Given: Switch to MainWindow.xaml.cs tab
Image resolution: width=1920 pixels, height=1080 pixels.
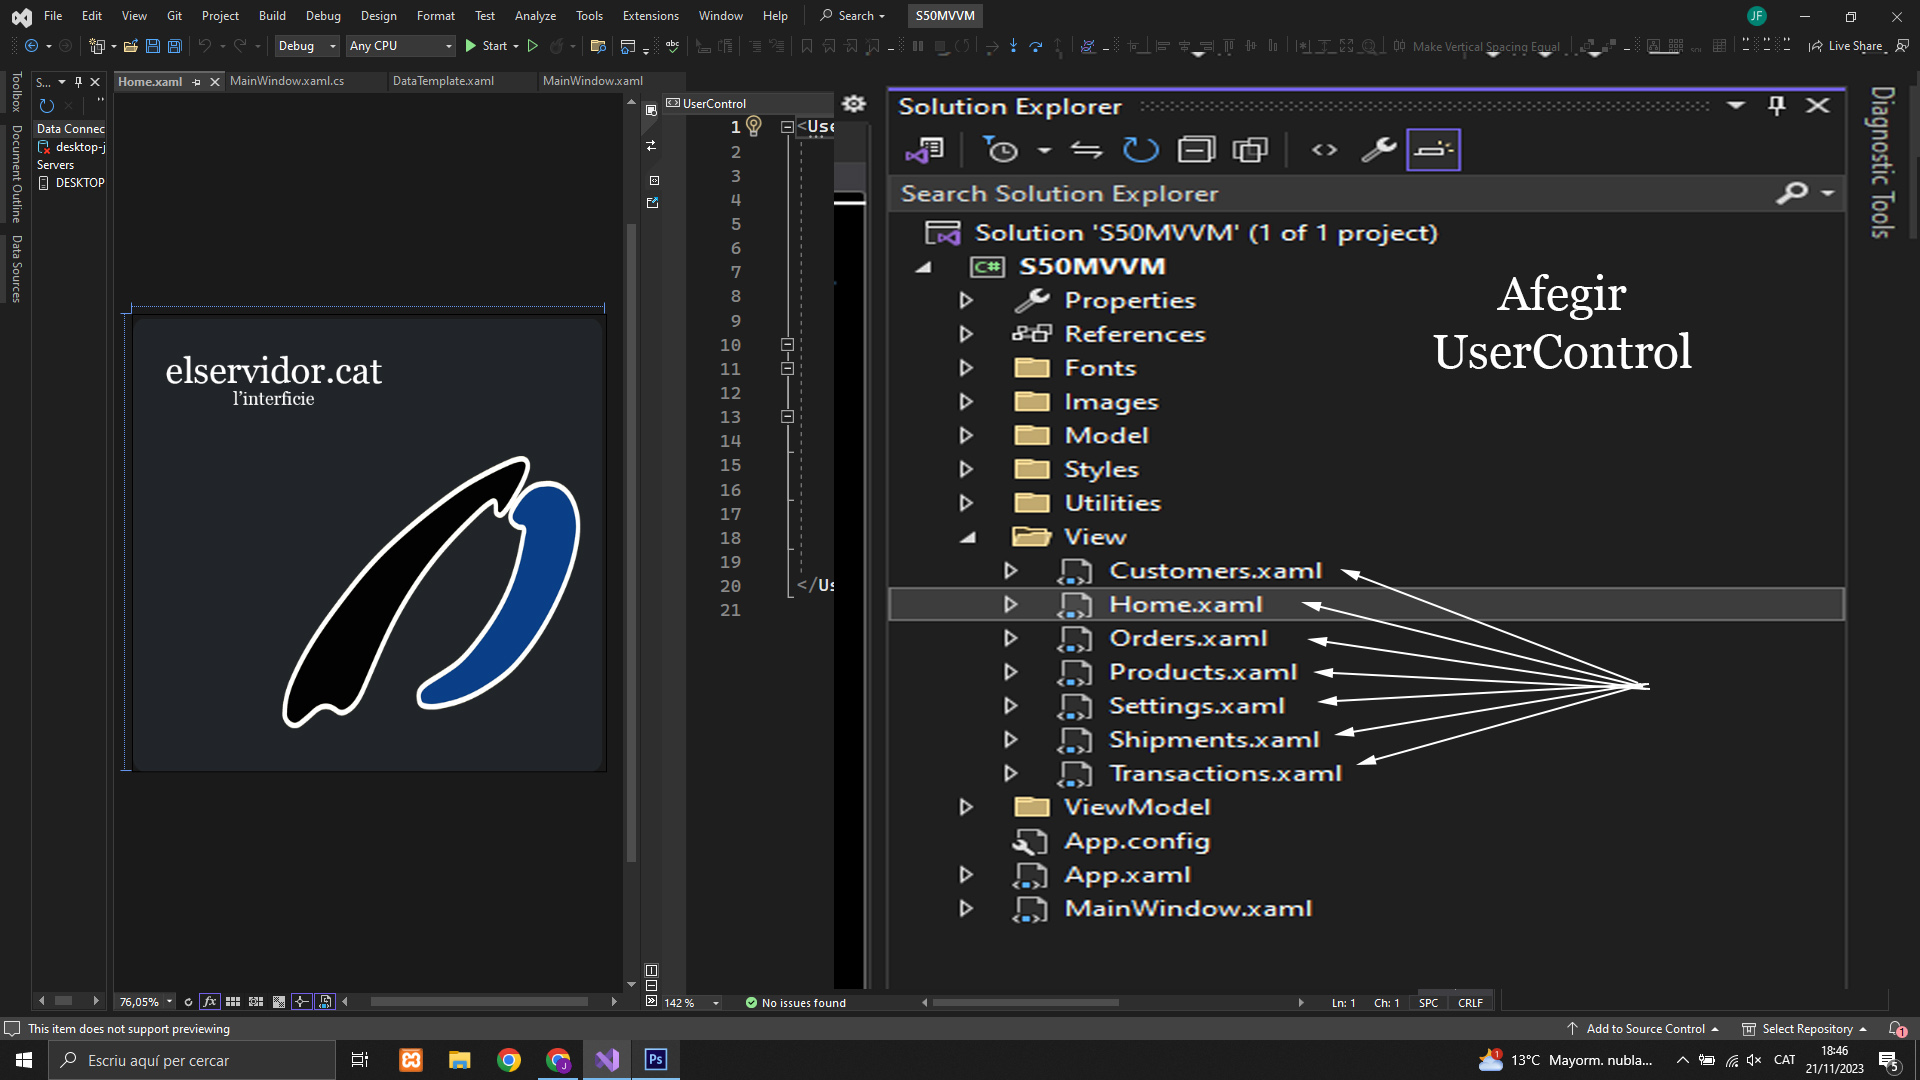Looking at the screenshot, I should pyautogui.click(x=287, y=81).
